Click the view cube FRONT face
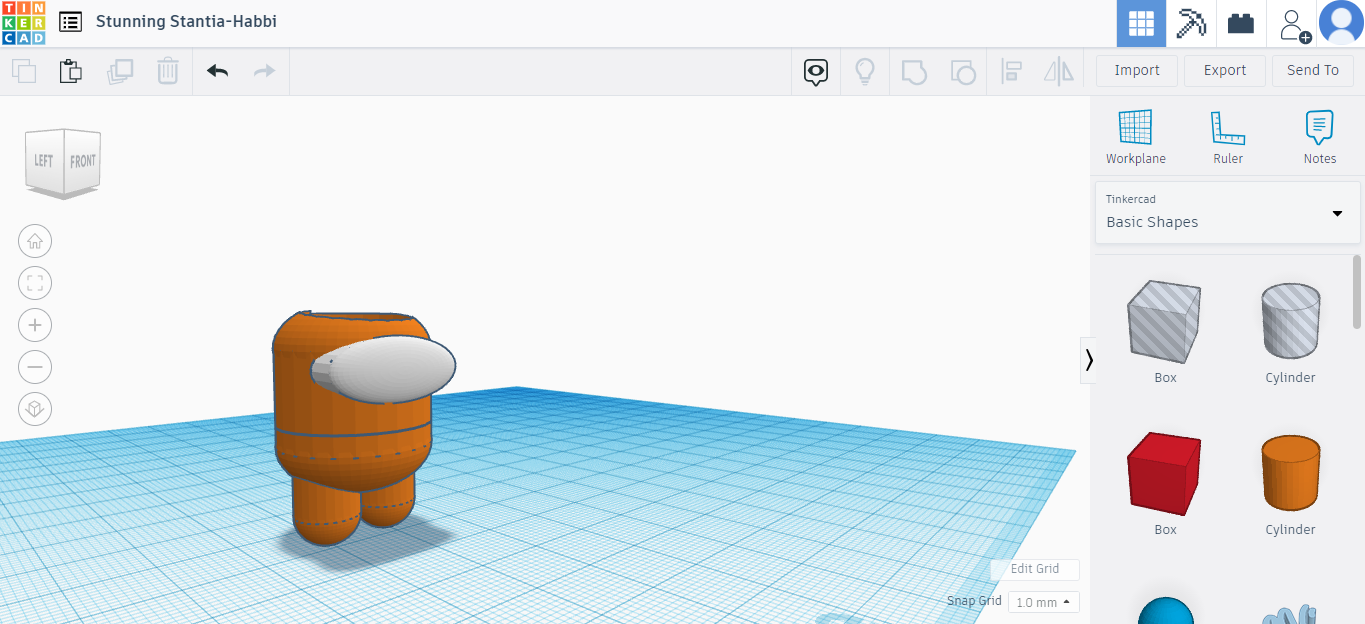The width and height of the screenshot is (1365, 624). pyautogui.click(x=83, y=161)
